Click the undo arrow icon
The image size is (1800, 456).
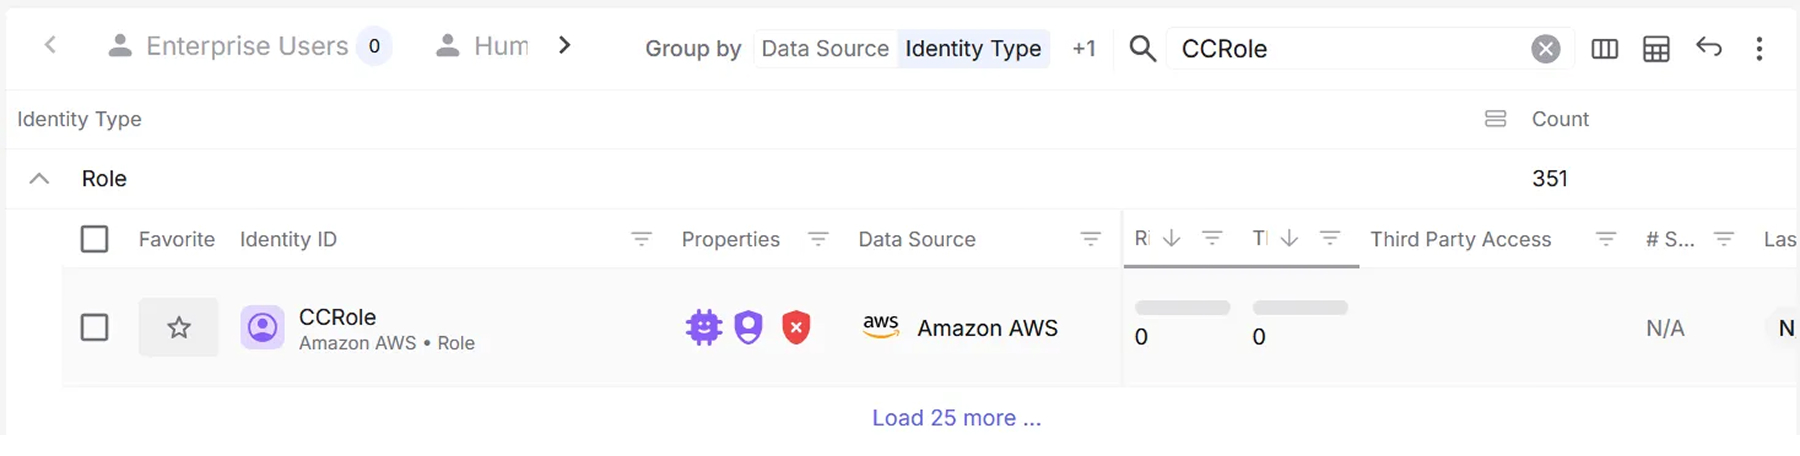pyautogui.click(x=1709, y=46)
